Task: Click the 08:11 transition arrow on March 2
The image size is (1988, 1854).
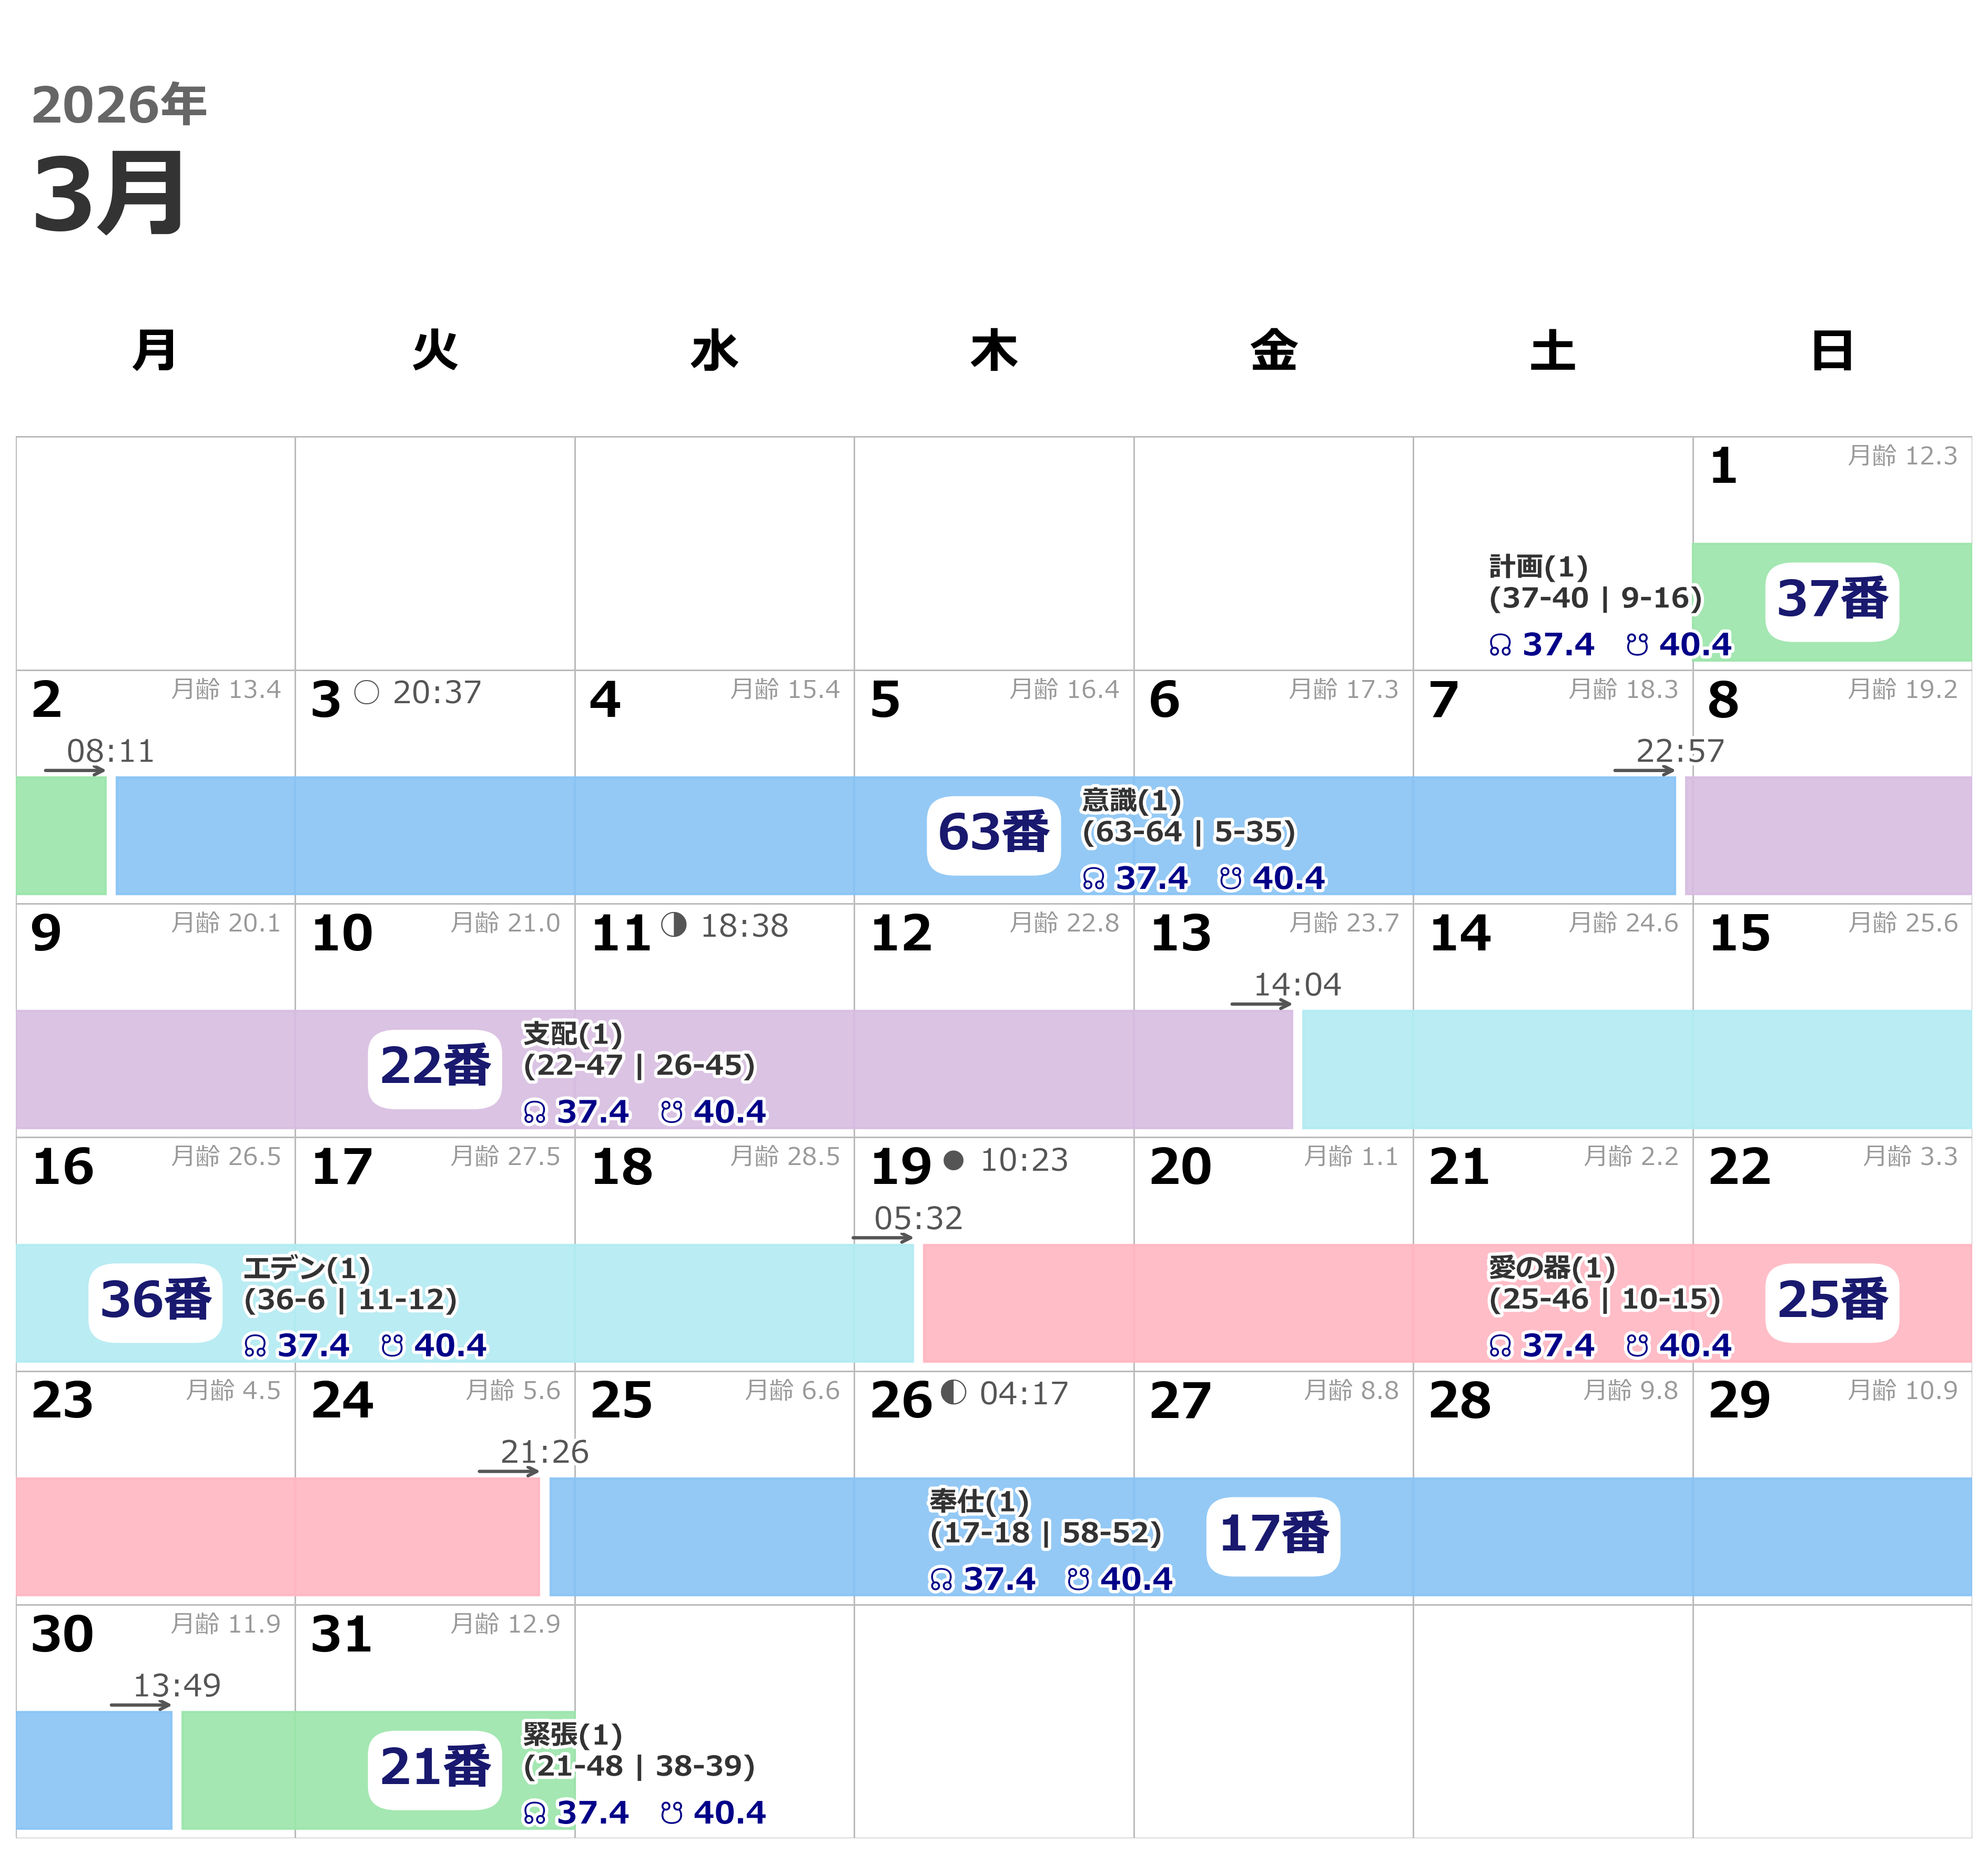Action: click(x=75, y=770)
